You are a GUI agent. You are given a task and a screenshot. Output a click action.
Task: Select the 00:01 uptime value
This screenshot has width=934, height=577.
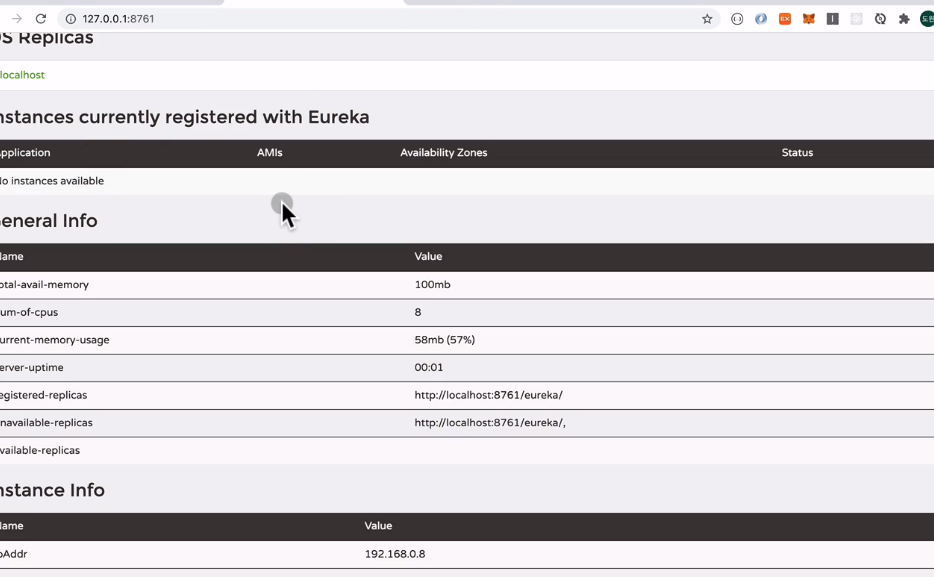(x=429, y=367)
